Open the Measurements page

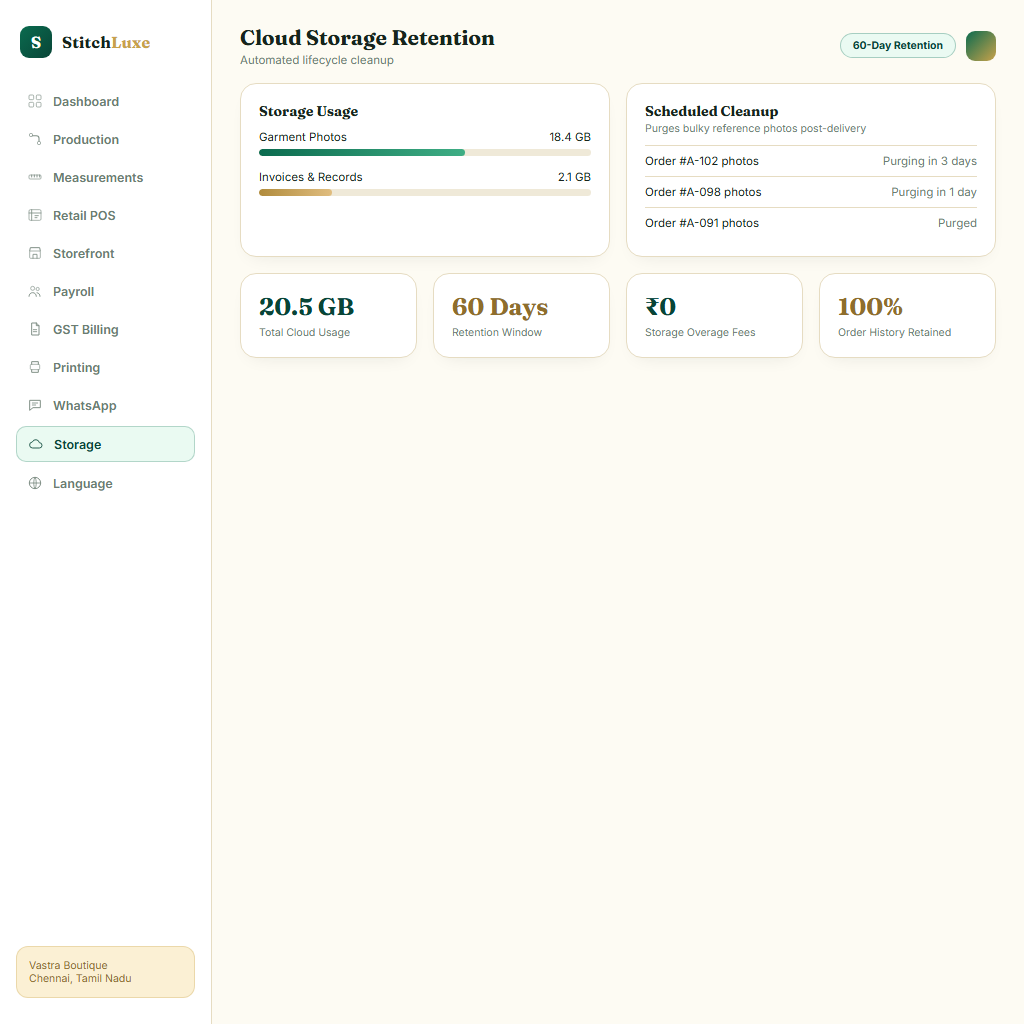[105, 177]
